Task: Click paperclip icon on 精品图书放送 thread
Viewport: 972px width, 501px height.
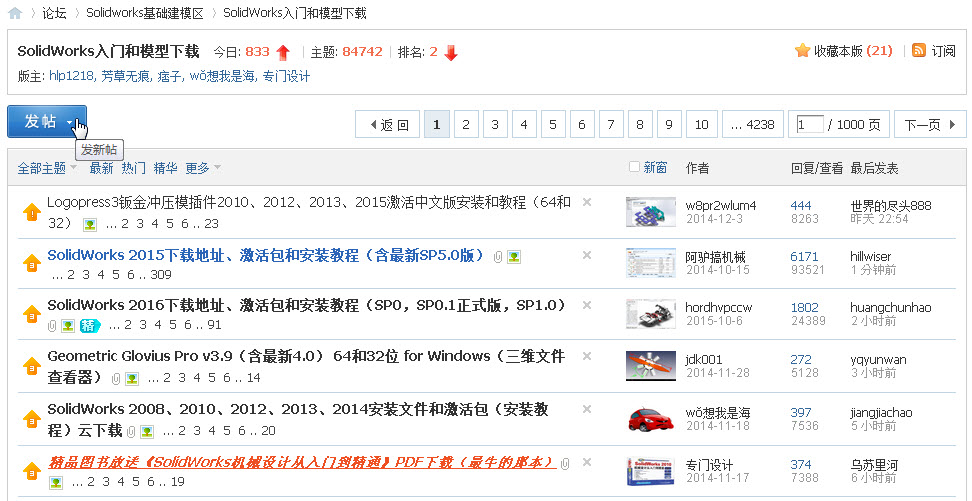Action: [565, 463]
